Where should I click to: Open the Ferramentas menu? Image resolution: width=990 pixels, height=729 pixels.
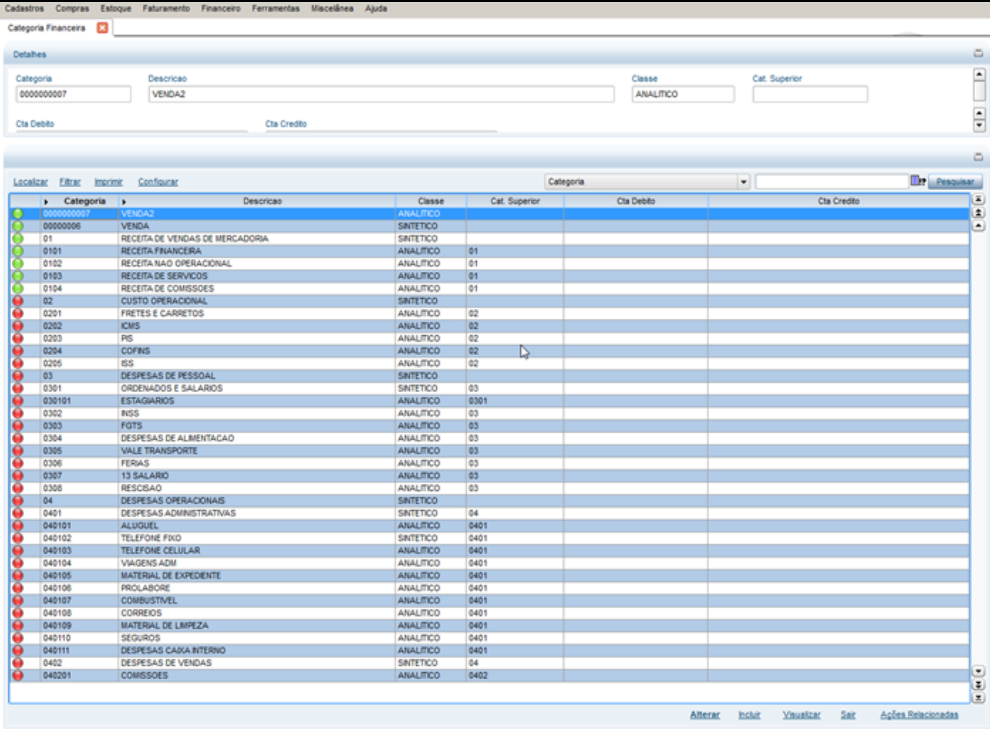coord(275,9)
